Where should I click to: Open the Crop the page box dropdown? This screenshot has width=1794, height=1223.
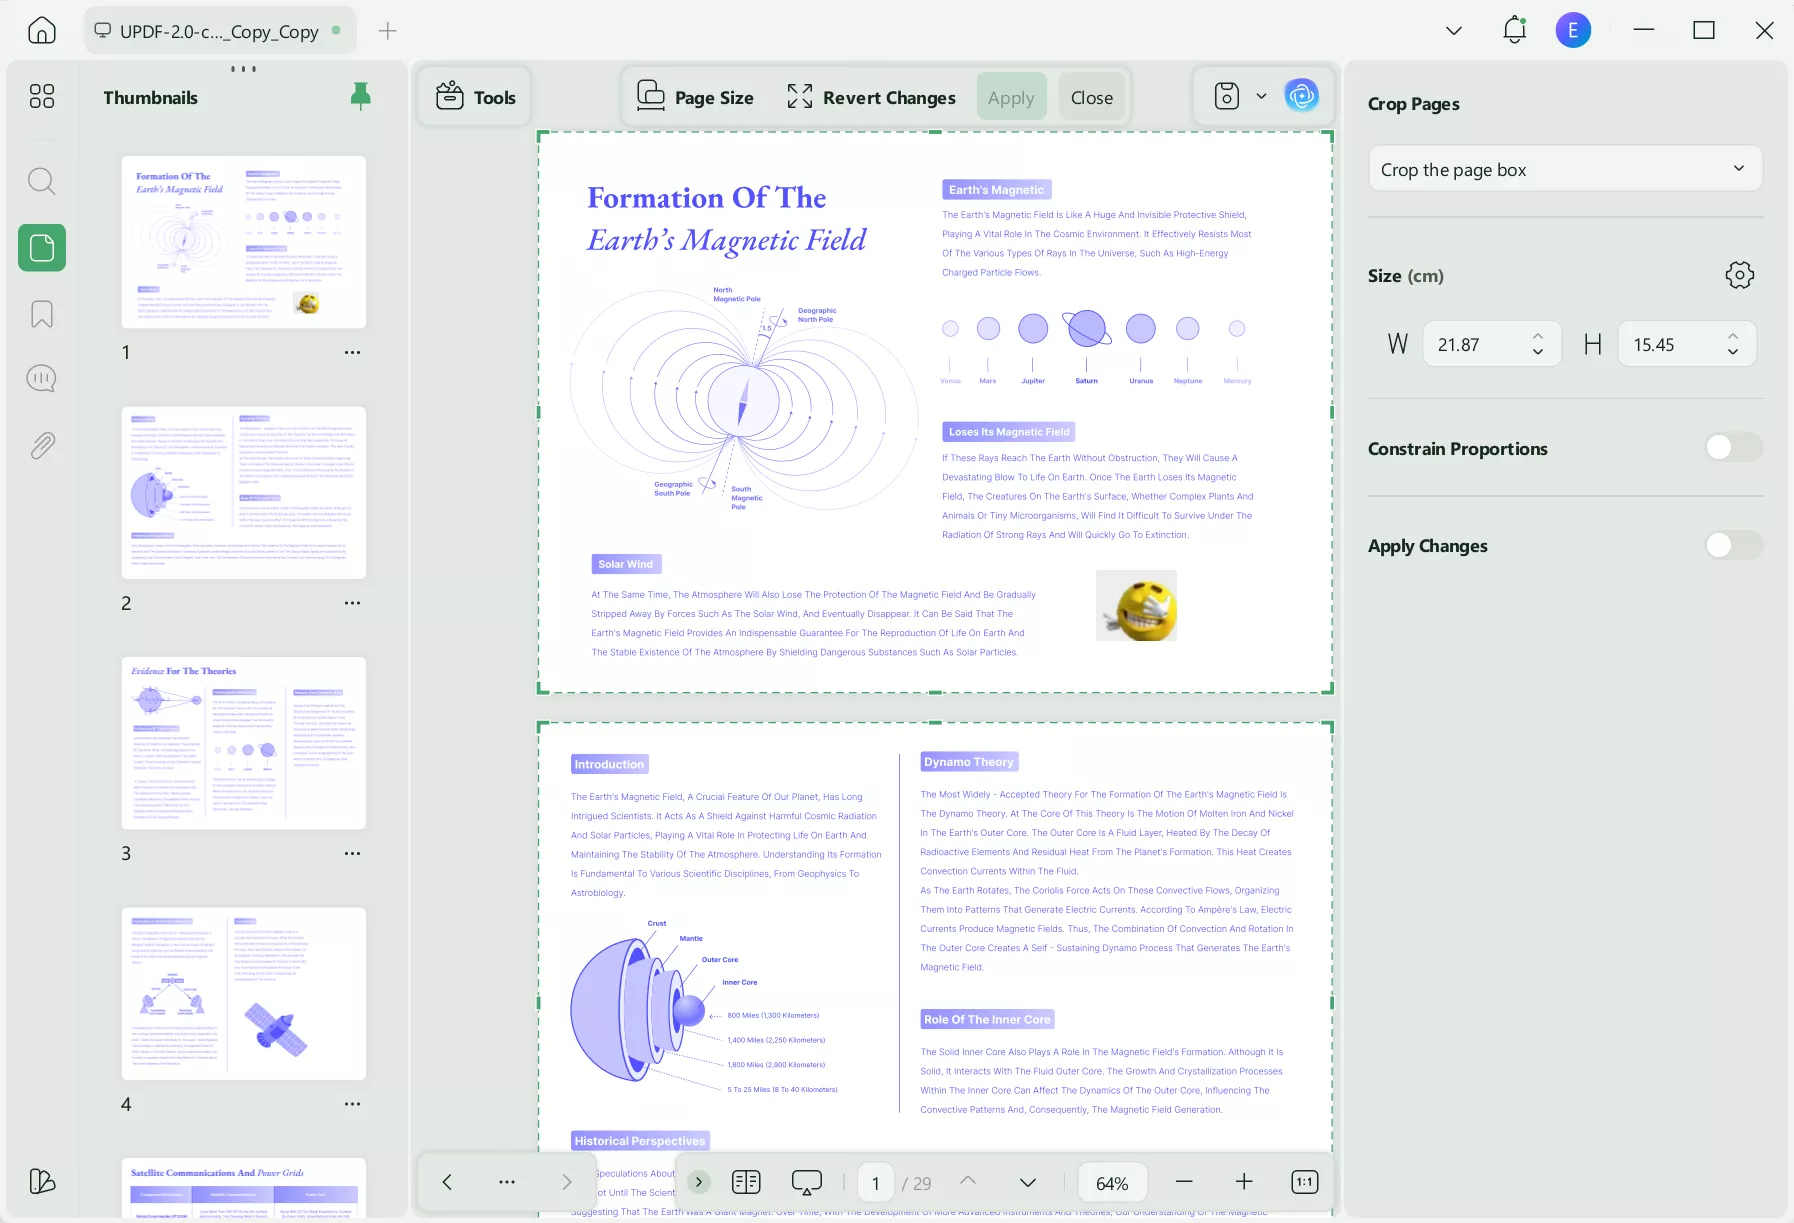click(1563, 168)
